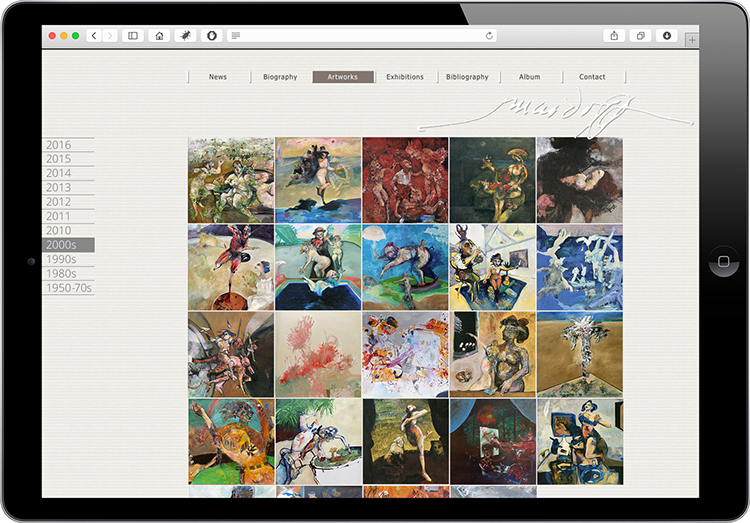Open first row green garden figures painting
The width and height of the screenshot is (750, 523).
231,180
